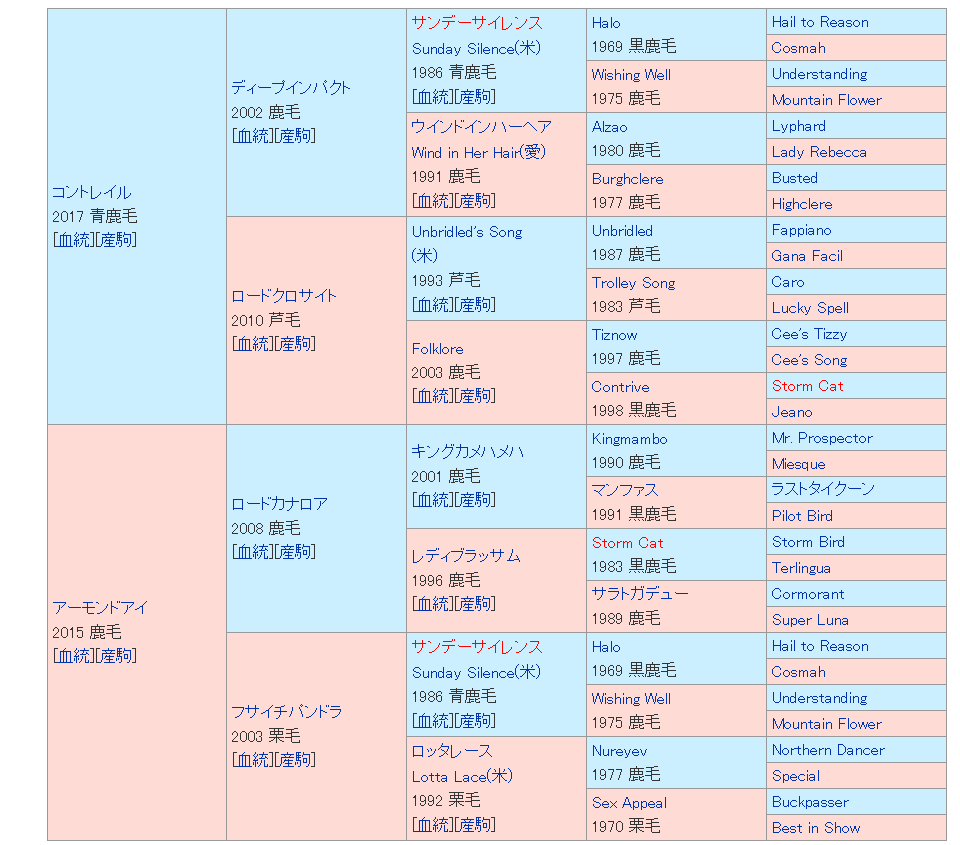This screenshot has height=845, width=960.
Task: Open 血統 link under Folklore
Action: point(433,396)
